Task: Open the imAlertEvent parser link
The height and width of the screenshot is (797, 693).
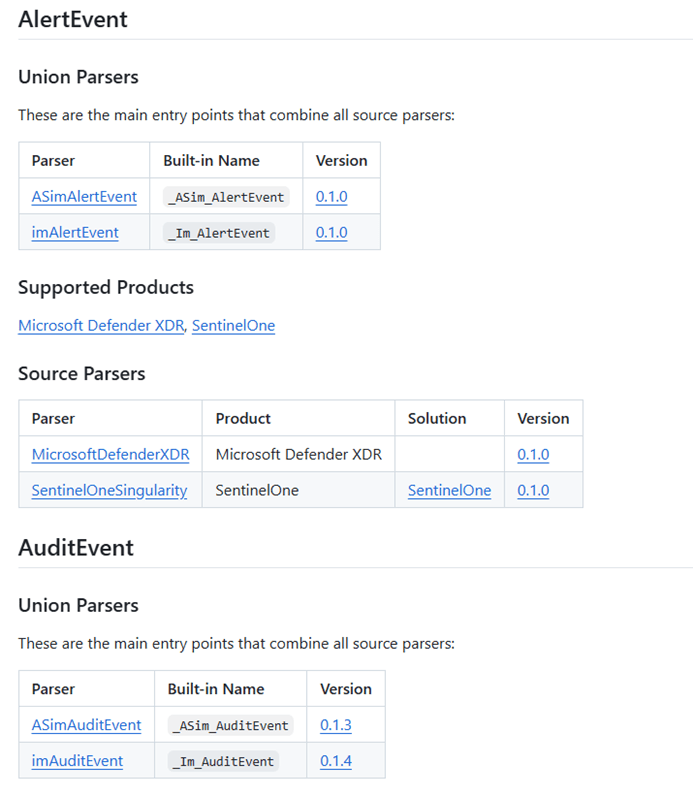Action: coord(75,233)
